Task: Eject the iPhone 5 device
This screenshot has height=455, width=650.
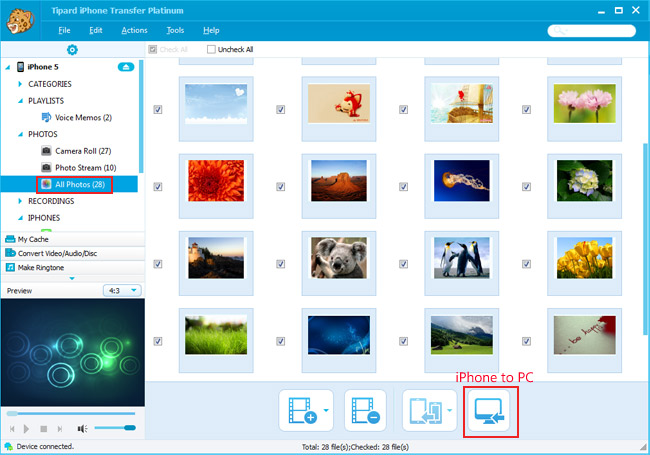Action: (x=126, y=67)
